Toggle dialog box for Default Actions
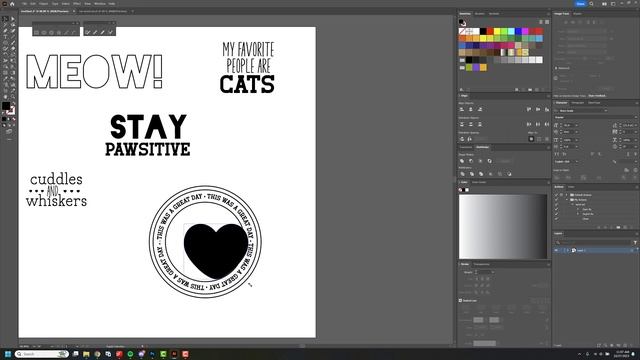This screenshot has width=640, height=360. [x=561, y=195]
